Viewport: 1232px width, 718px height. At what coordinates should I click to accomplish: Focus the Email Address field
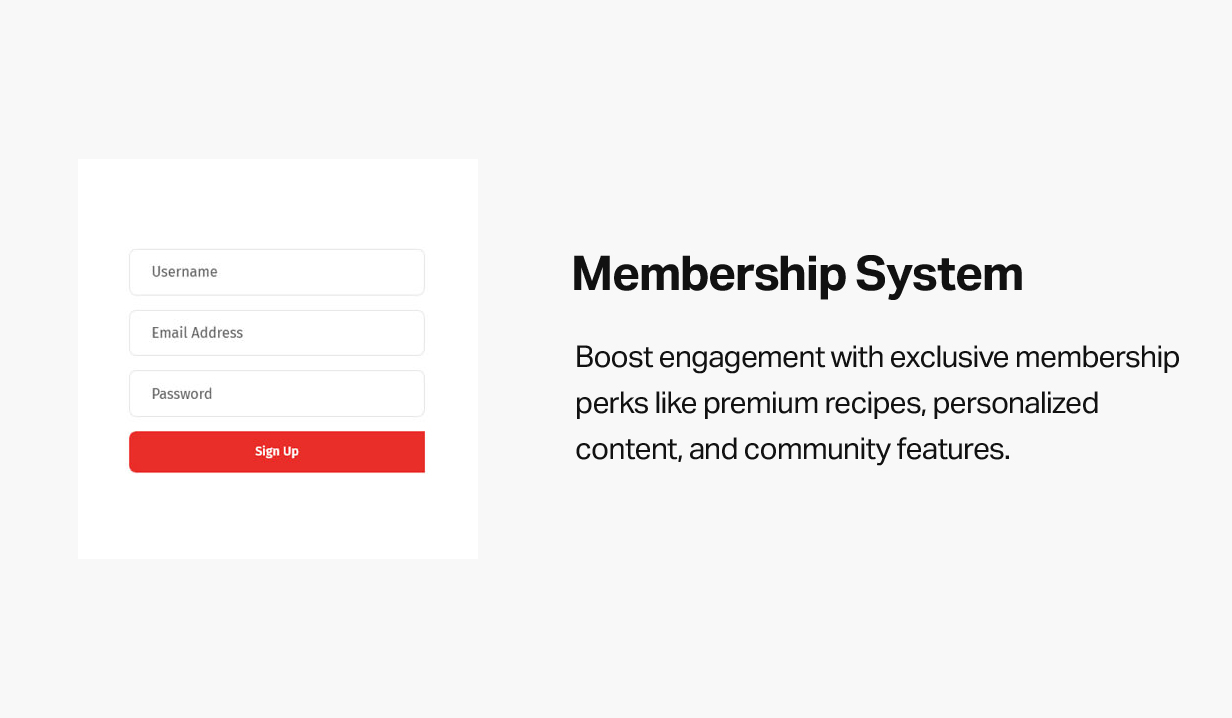277,333
